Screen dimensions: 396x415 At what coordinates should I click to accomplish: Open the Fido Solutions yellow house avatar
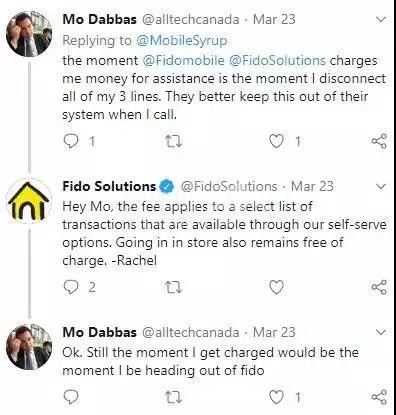click(29, 201)
